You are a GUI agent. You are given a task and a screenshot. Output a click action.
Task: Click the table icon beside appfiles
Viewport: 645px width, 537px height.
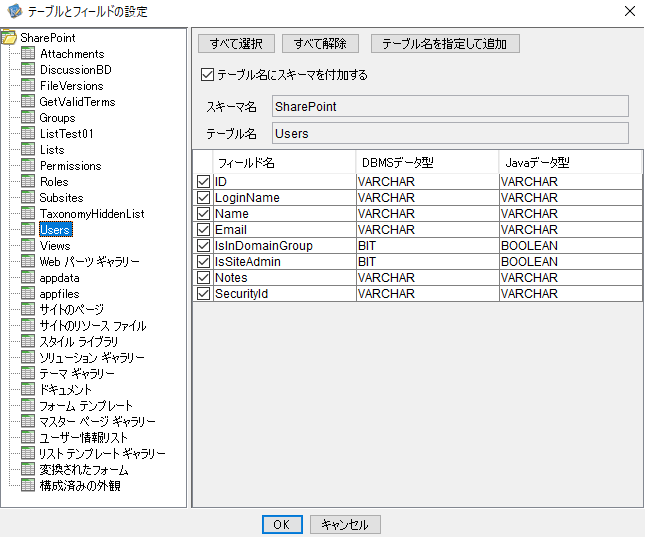28,293
